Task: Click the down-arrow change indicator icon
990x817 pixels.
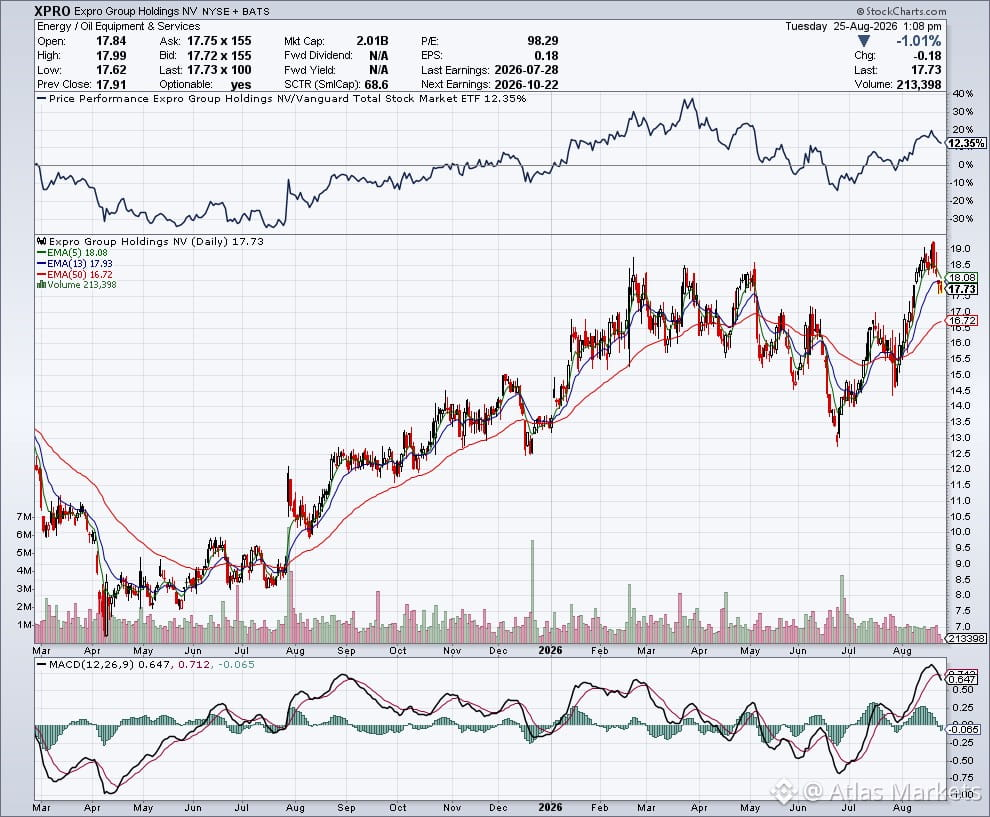Action: pyautogui.click(x=864, y=42)
